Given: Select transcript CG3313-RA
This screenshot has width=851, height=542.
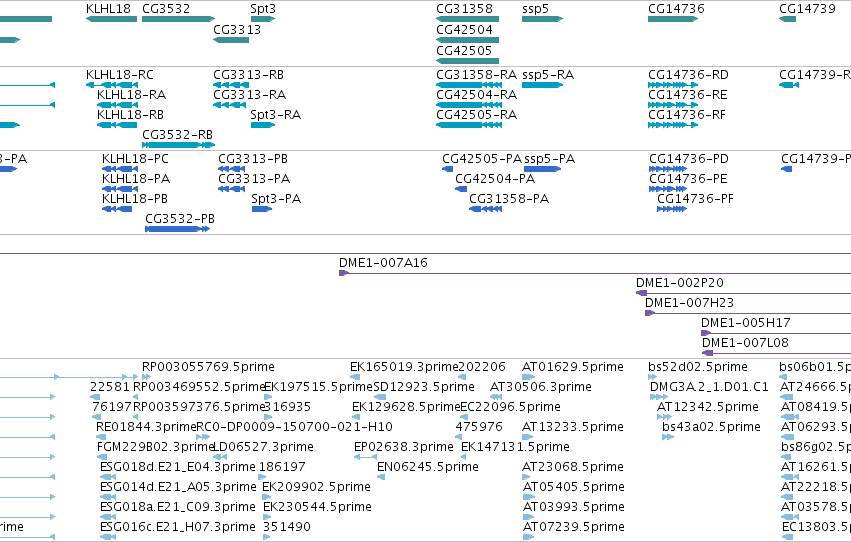Looking at the screenshot, I should pyautogui.click(x=230, y=105).
